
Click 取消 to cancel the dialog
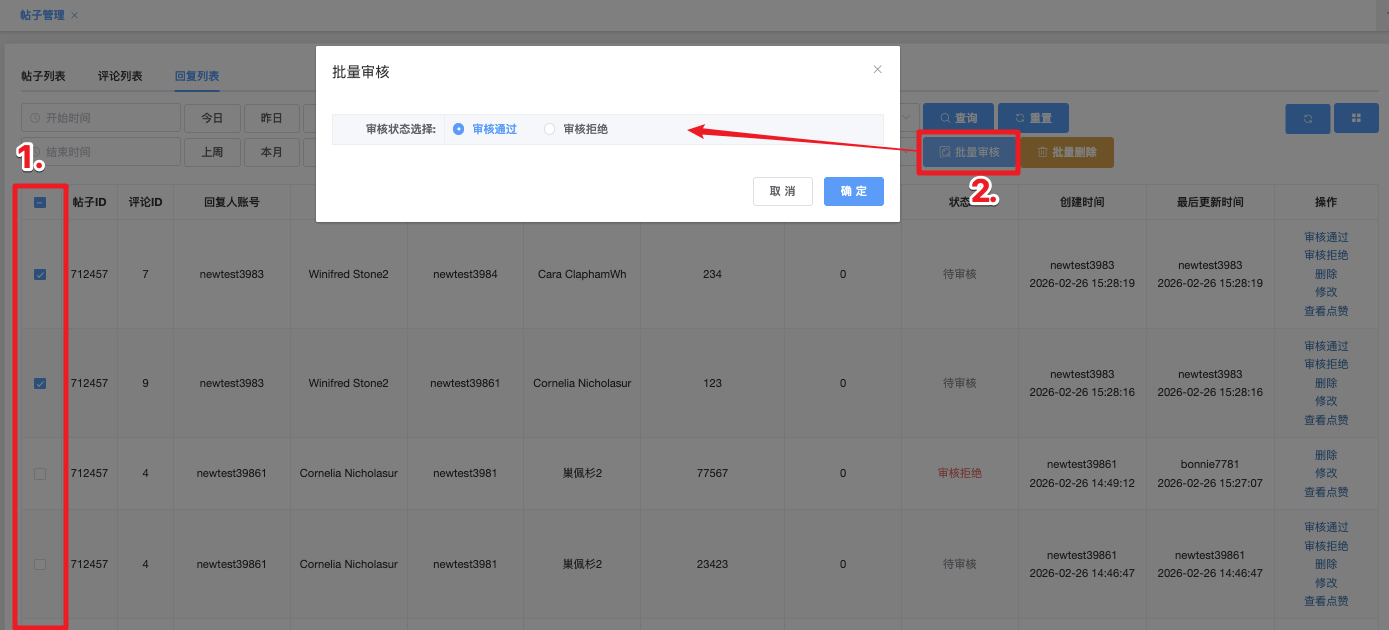point(782,191)
